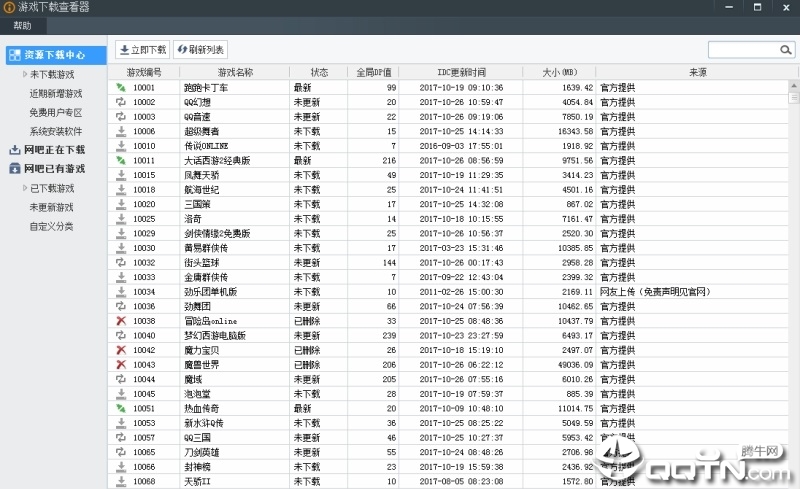Click the latest-status icon for game 10001
Image resolution: width=800 pixels, height=489 pixels.
[x=120, y=87]
